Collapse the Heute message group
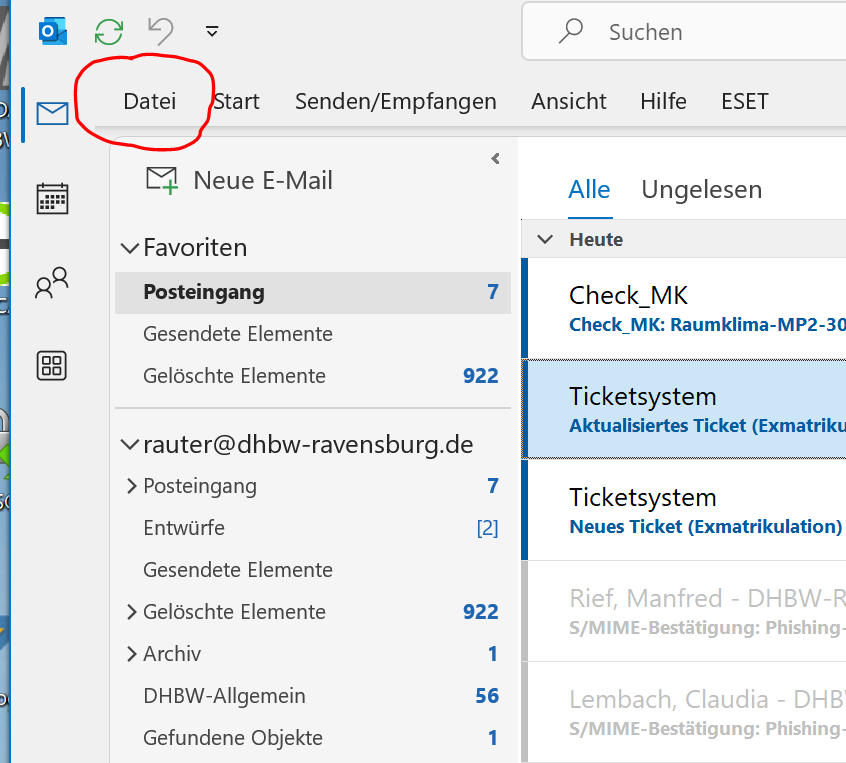The image size is (846, 763). [x=545, y=239]
